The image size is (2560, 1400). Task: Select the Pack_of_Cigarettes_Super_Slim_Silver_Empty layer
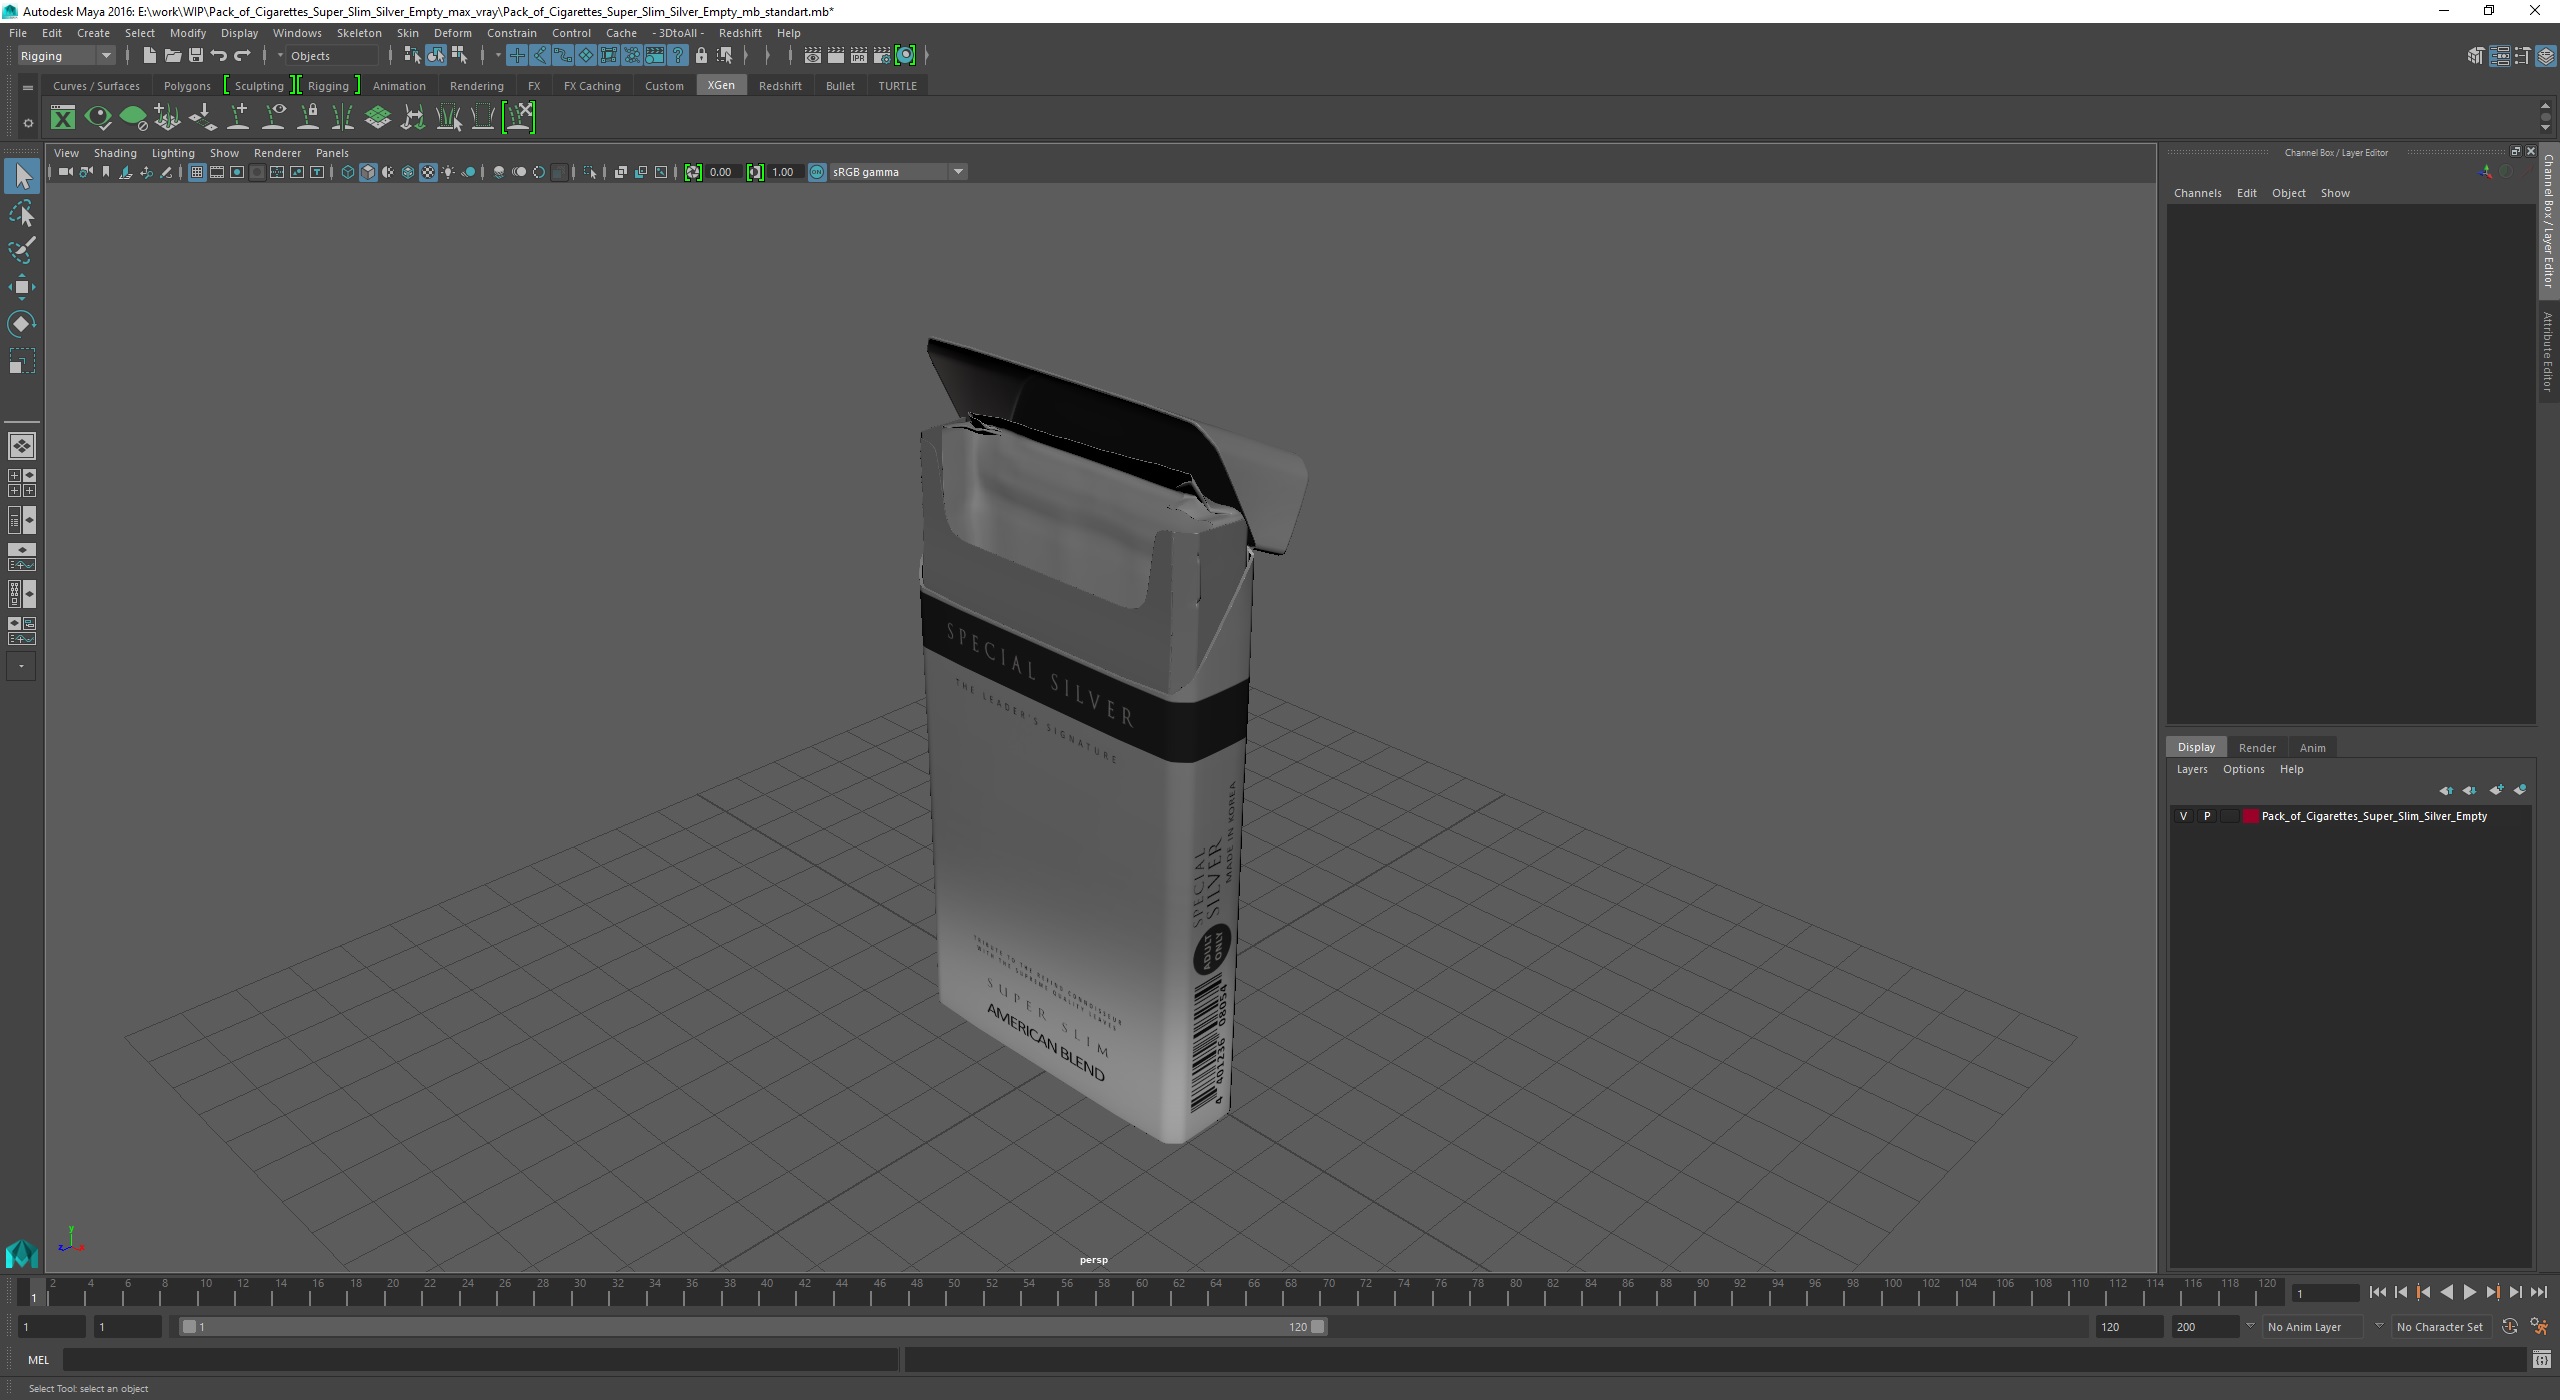tap(2373, 816)
